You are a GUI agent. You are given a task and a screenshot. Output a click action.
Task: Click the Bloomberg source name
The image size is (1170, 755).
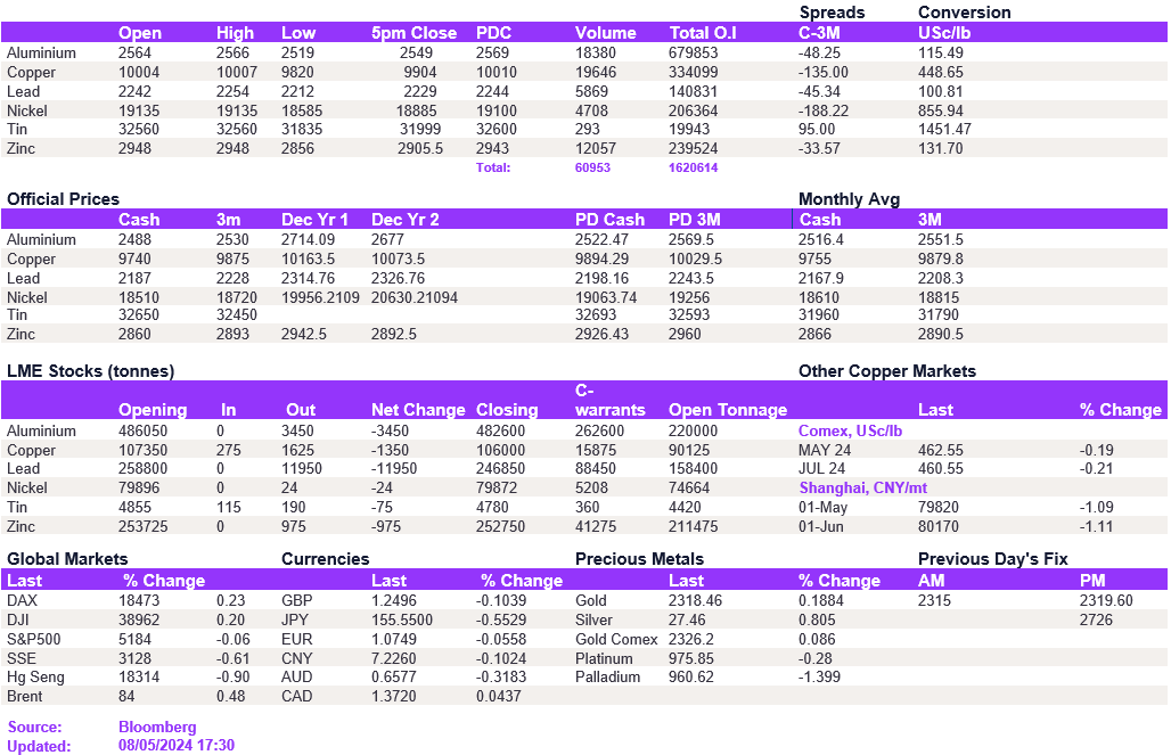(157, 727)
